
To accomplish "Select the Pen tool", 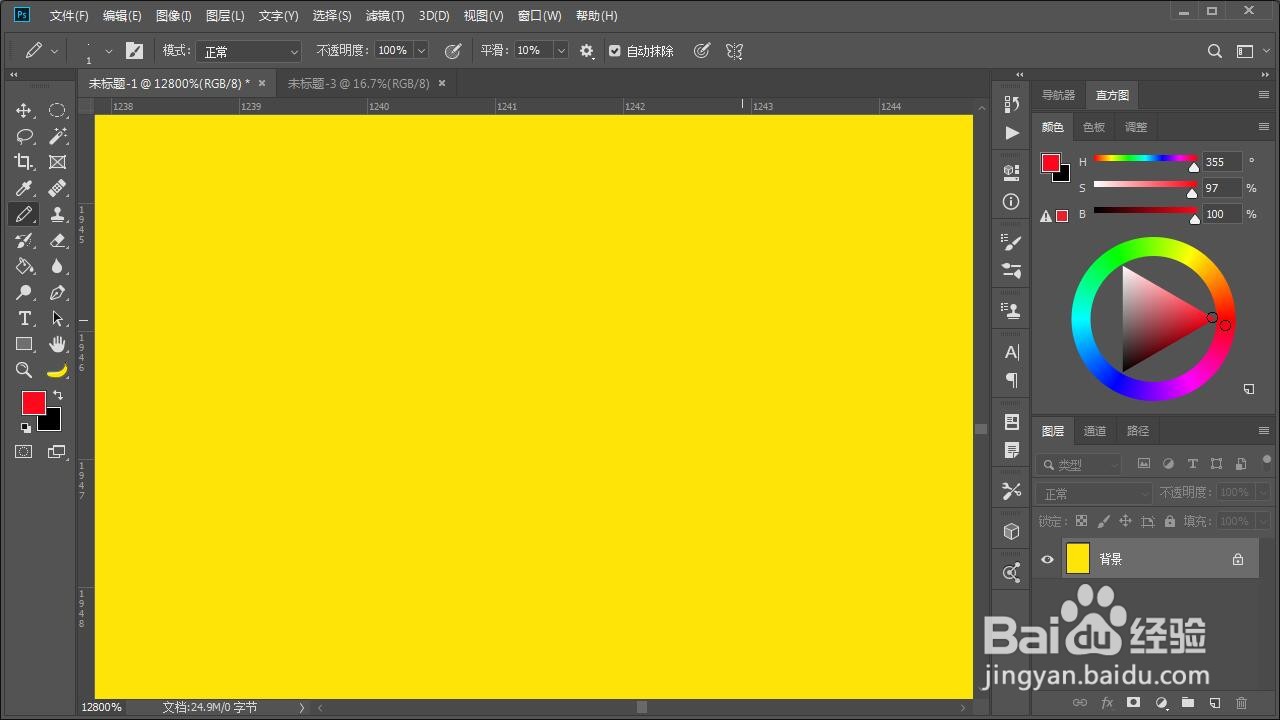I will click(x=57, y=292).
